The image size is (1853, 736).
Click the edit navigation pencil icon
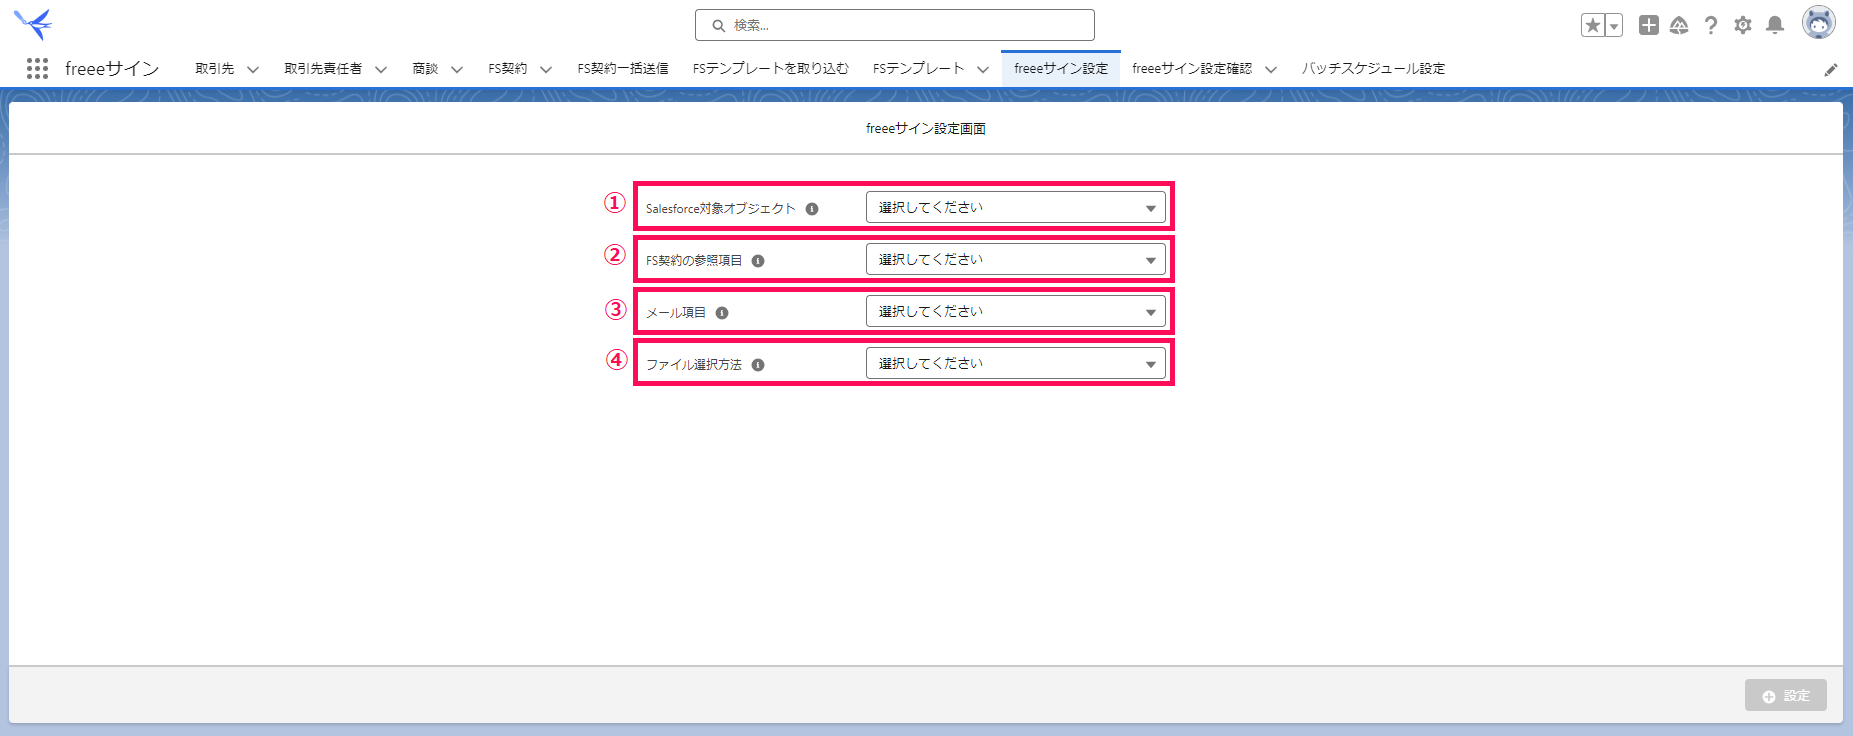(1831, 69)
